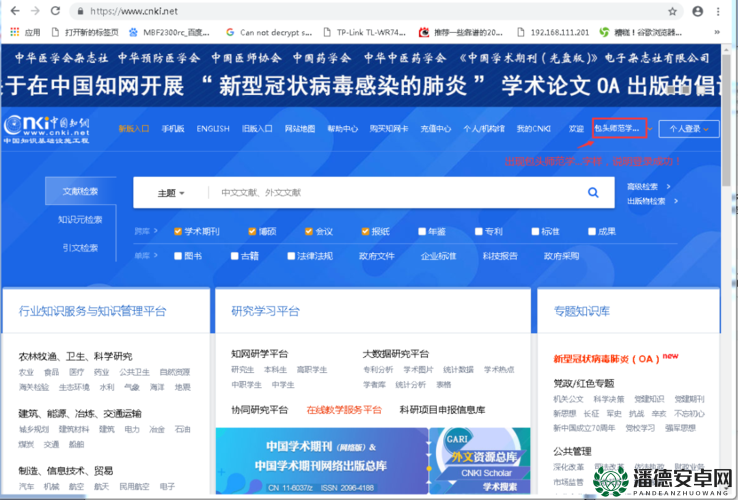Open 旧版入口 in the top menu
Screen dimensions: 738x500
tap(257, 129)
